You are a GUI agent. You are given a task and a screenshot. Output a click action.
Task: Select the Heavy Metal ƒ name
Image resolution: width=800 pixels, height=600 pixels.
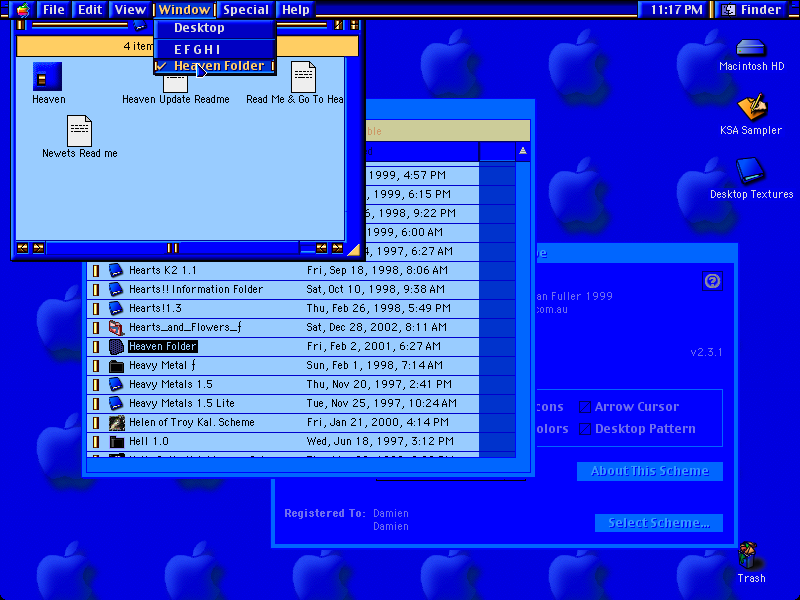click(162, 365)
